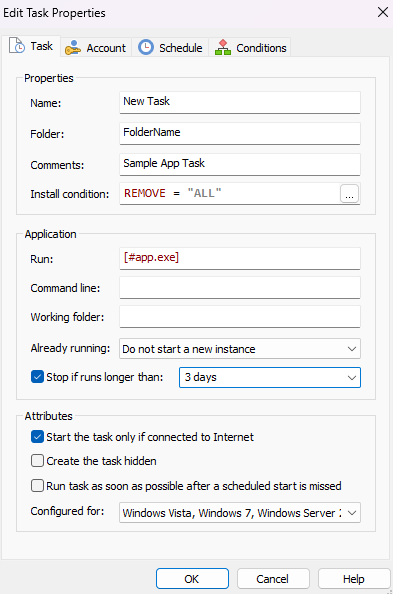Click the Run field with [#app.exe]
The image size is (393, 594).
pyautogui.click(x=240, y=258)
